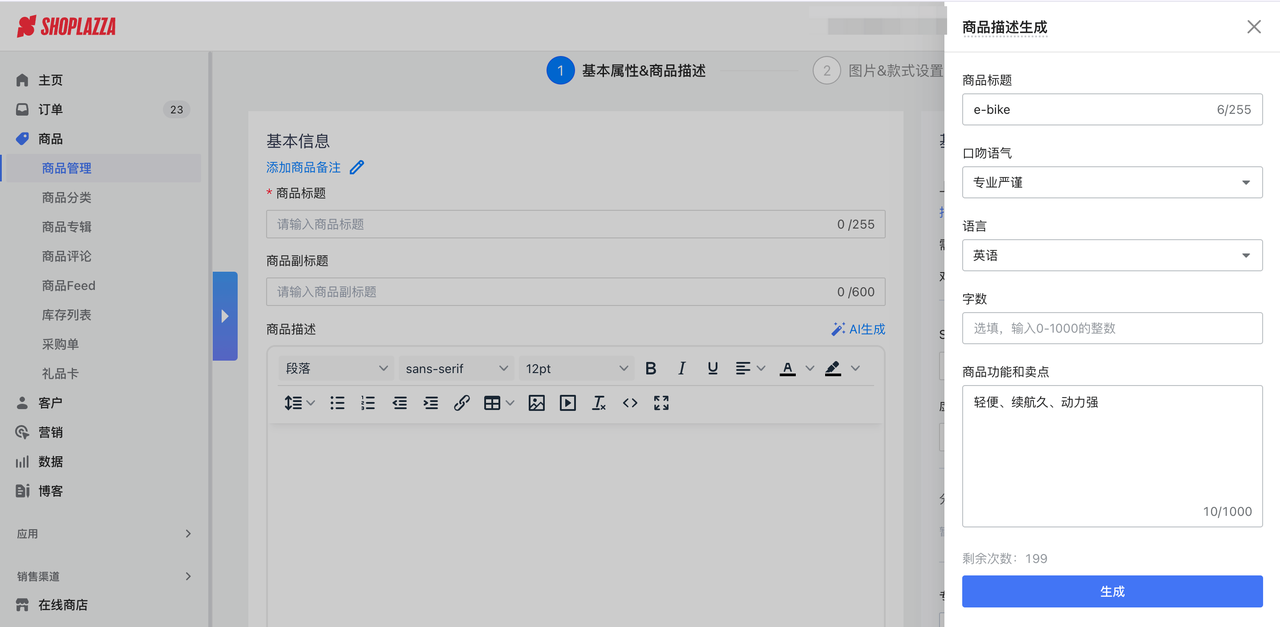Open AI生成 next to 商品描述
This screenshot has width=1280, height=627.
(857, 328)
